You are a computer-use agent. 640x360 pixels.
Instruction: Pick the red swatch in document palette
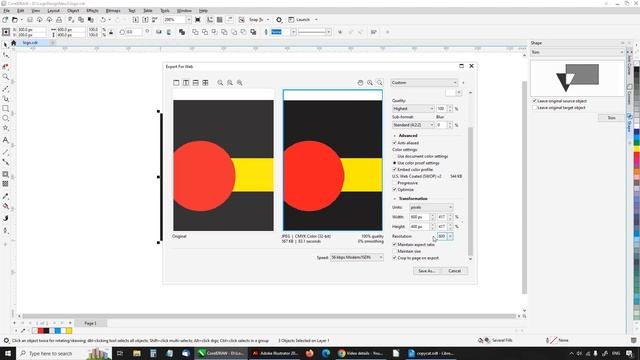41,331
